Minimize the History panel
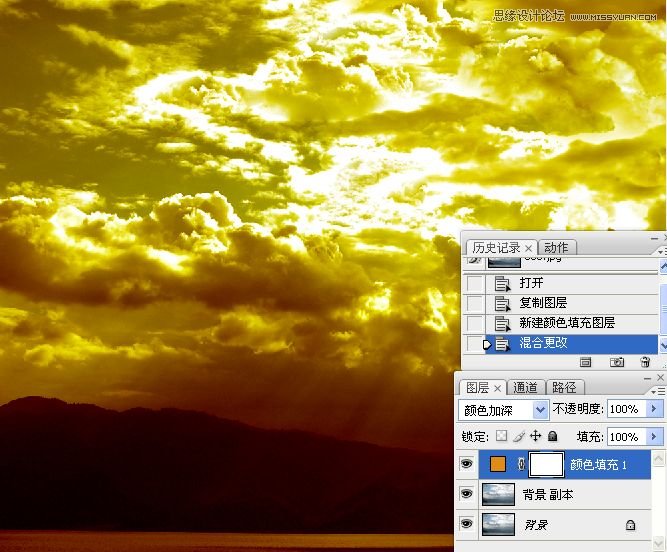Viewport: 667px width, 552px height. [654, 239]
